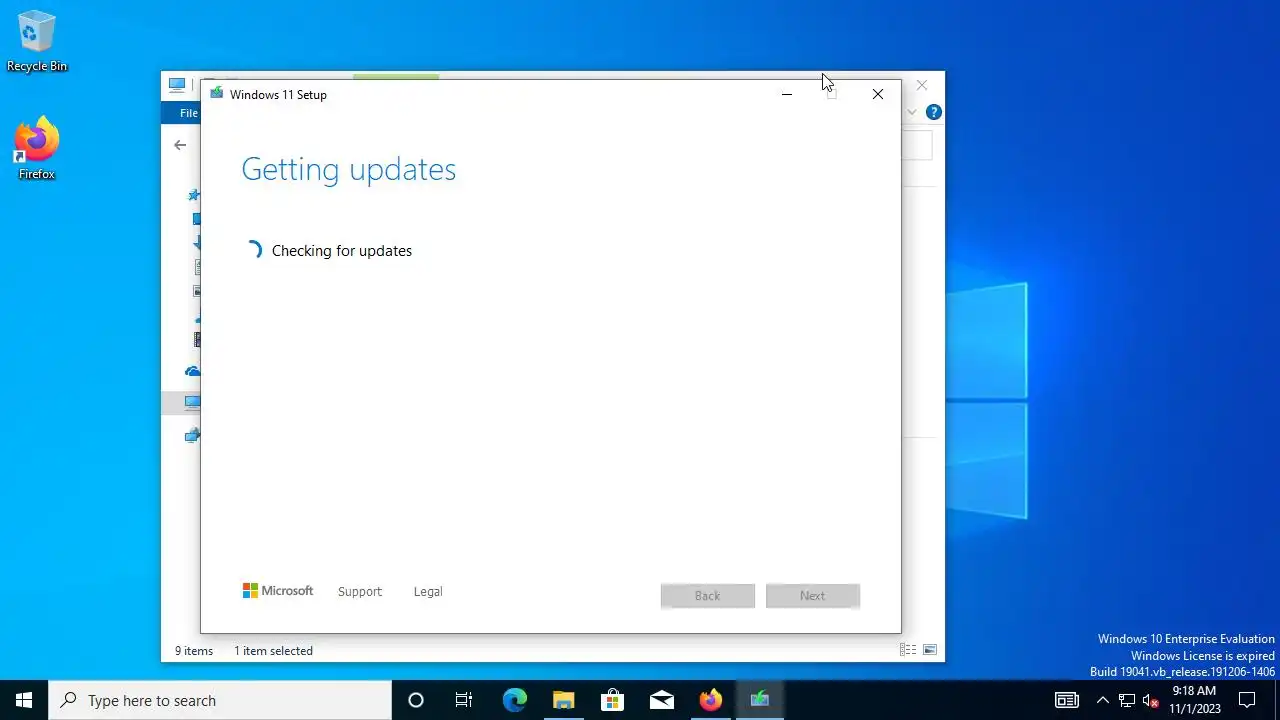This screenshot has height=720, width=1280.
Task: Select OneDrive in the File Explorer sidebar
Action: [192, 371]
